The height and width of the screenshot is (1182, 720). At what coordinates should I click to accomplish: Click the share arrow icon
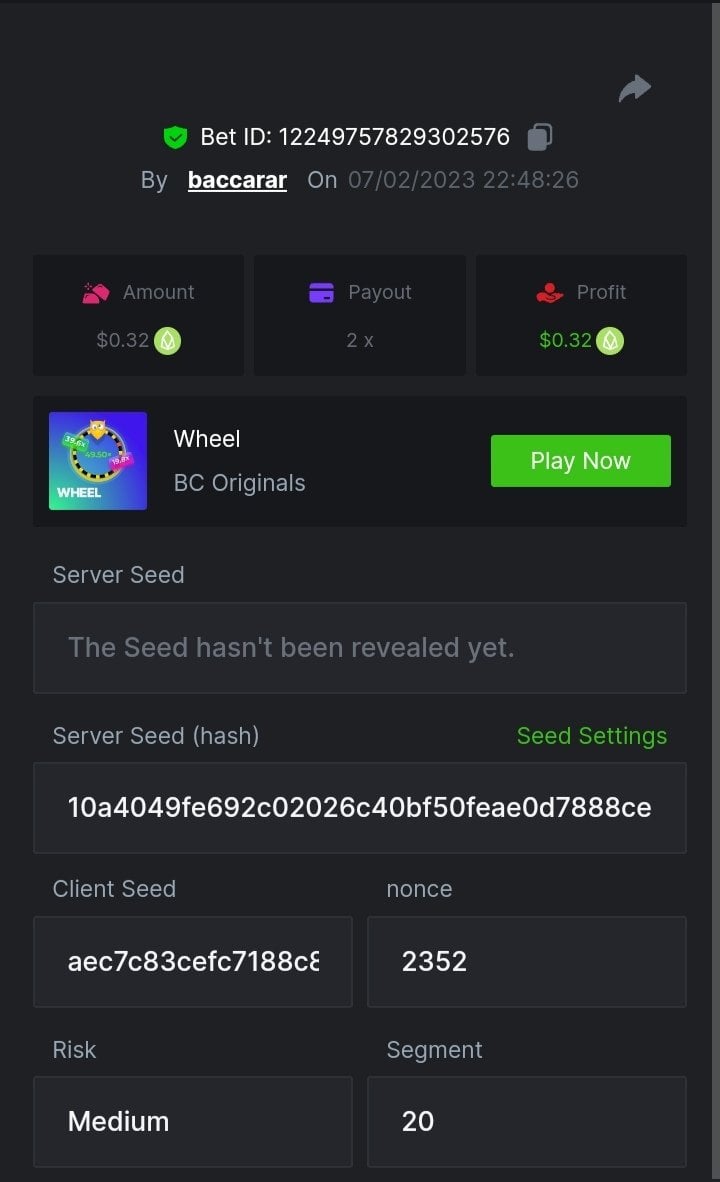(x=634, y=89)
